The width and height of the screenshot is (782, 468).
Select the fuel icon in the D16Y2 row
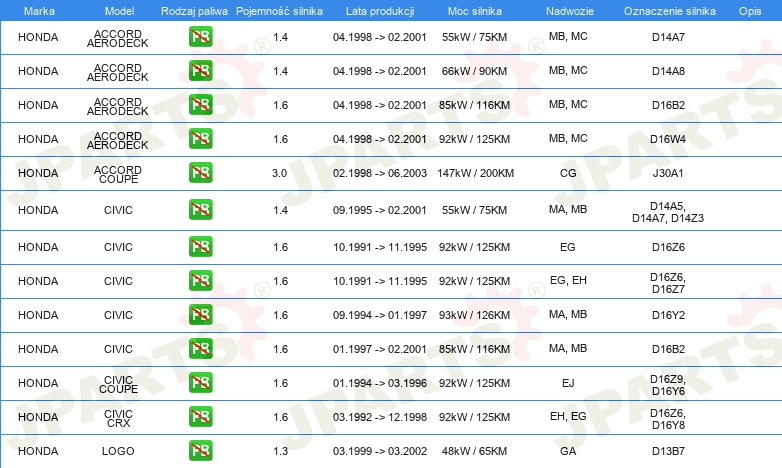tap(200, 314)
